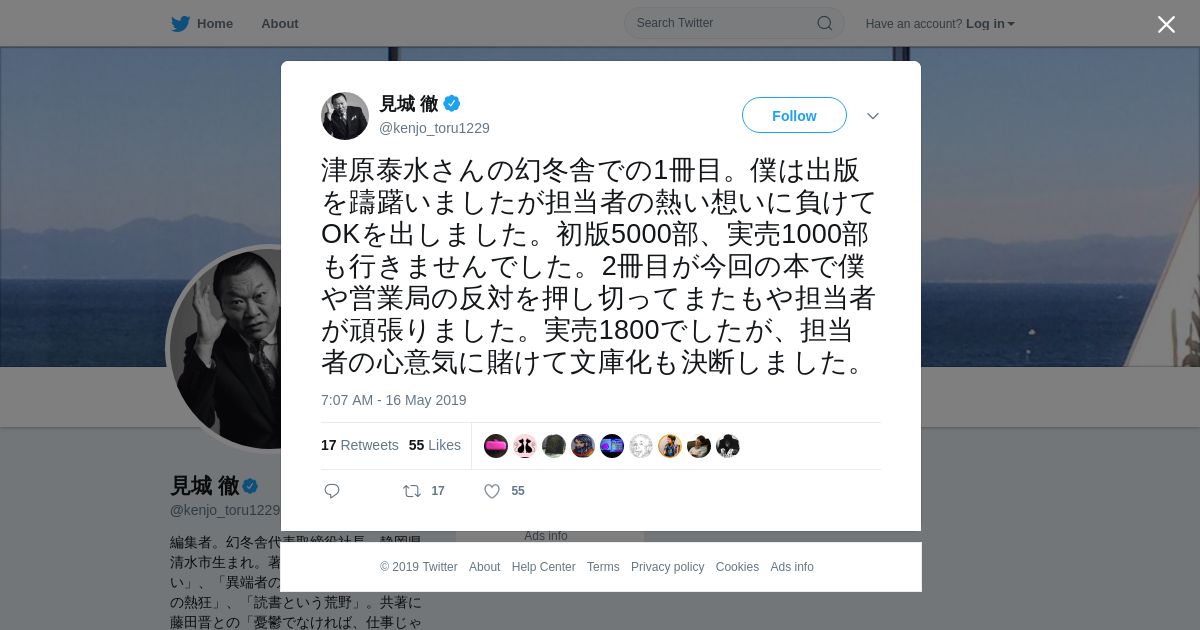The image size is (1200, 630).
Task: Open the 17 Retweets list
Action: point(360,445)
